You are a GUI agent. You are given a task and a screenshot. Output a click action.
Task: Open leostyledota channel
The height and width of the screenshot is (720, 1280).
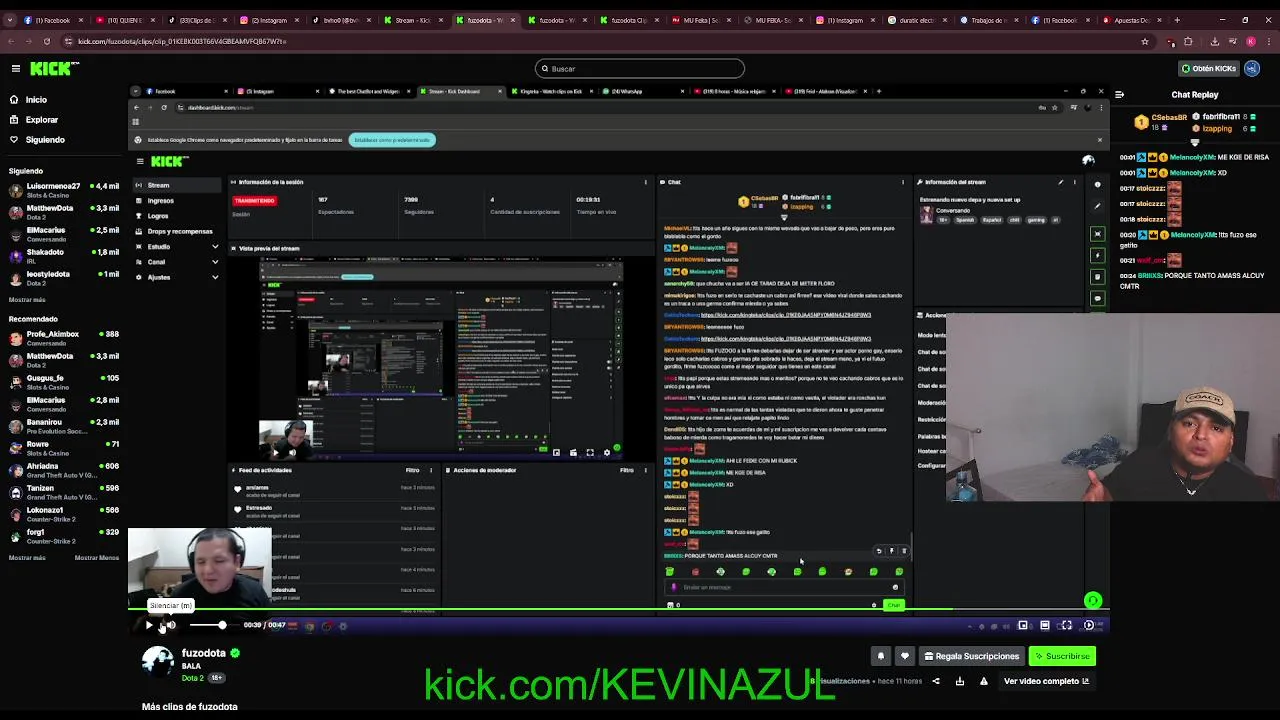click(64, 278)
